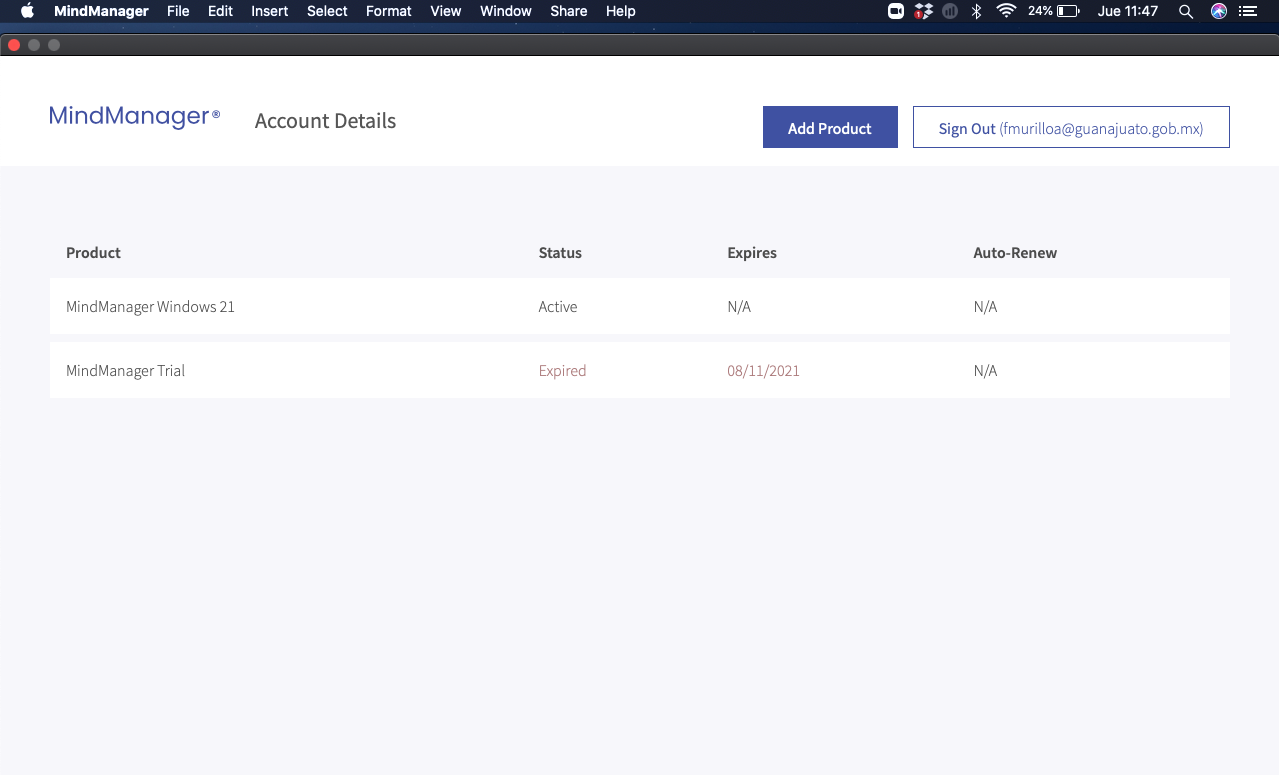Click the Add Product button

(829, 128)
